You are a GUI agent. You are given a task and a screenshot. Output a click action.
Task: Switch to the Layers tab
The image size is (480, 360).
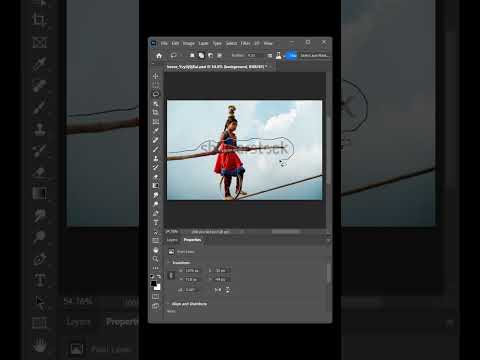coord(172,240)
